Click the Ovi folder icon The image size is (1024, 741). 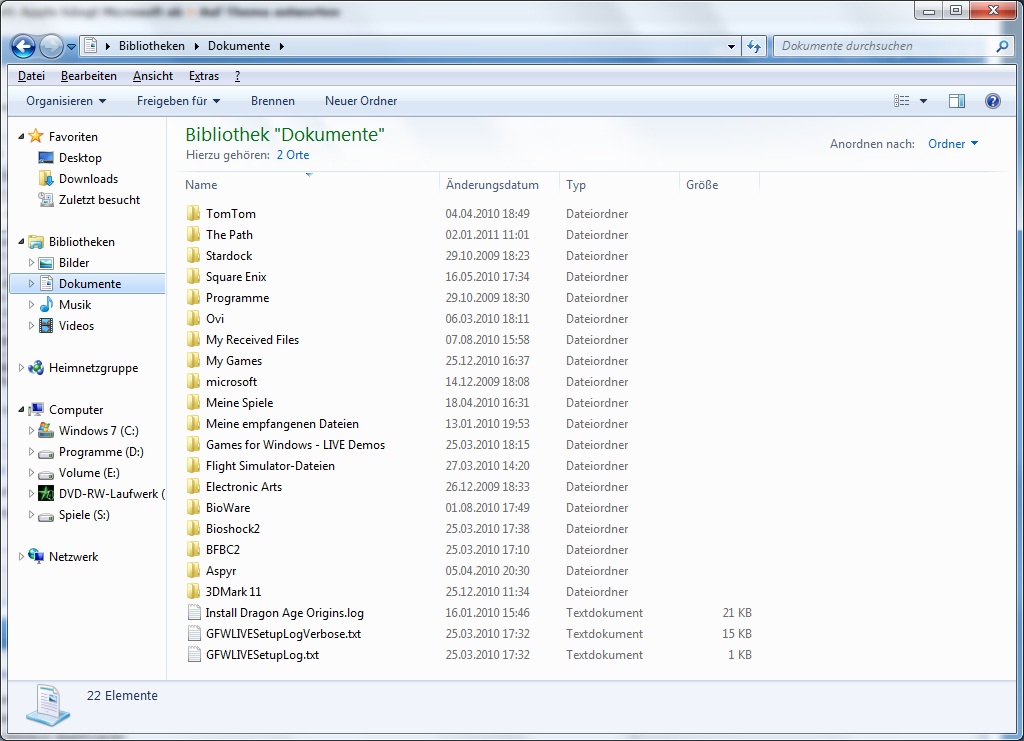[x=193, y=319]
